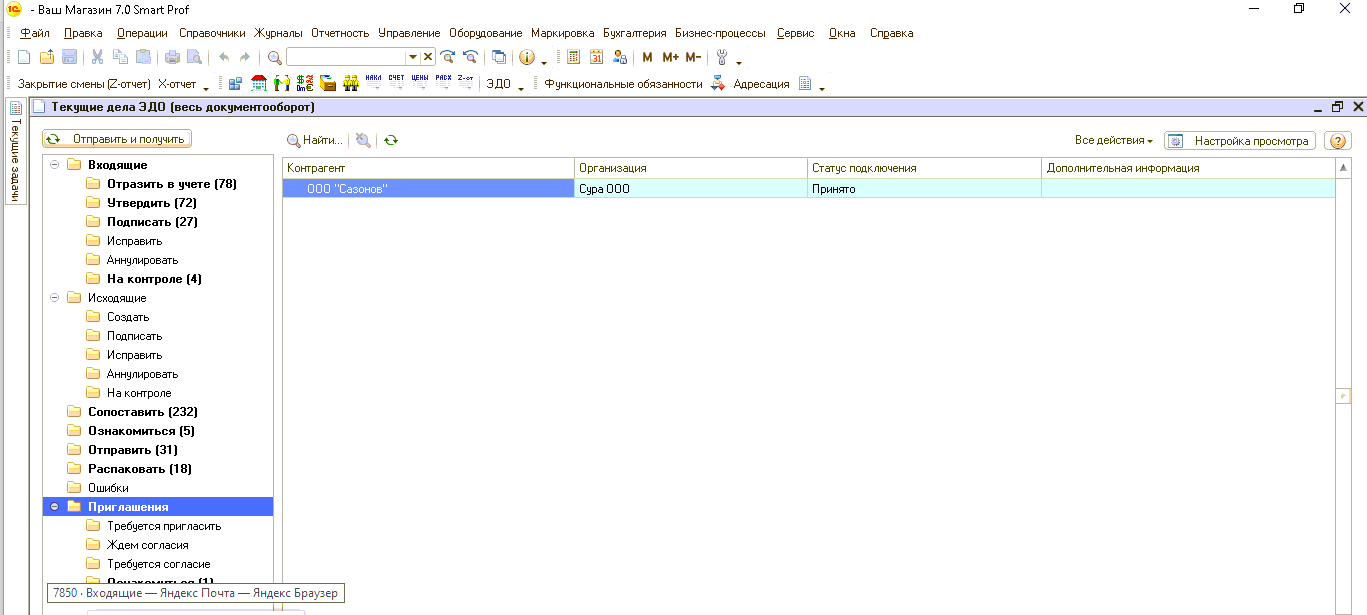Click the refresh list icon beside Найти
Image resolution: width=1367 pixels, height=615 pixels.
click(x=391, y=141)
